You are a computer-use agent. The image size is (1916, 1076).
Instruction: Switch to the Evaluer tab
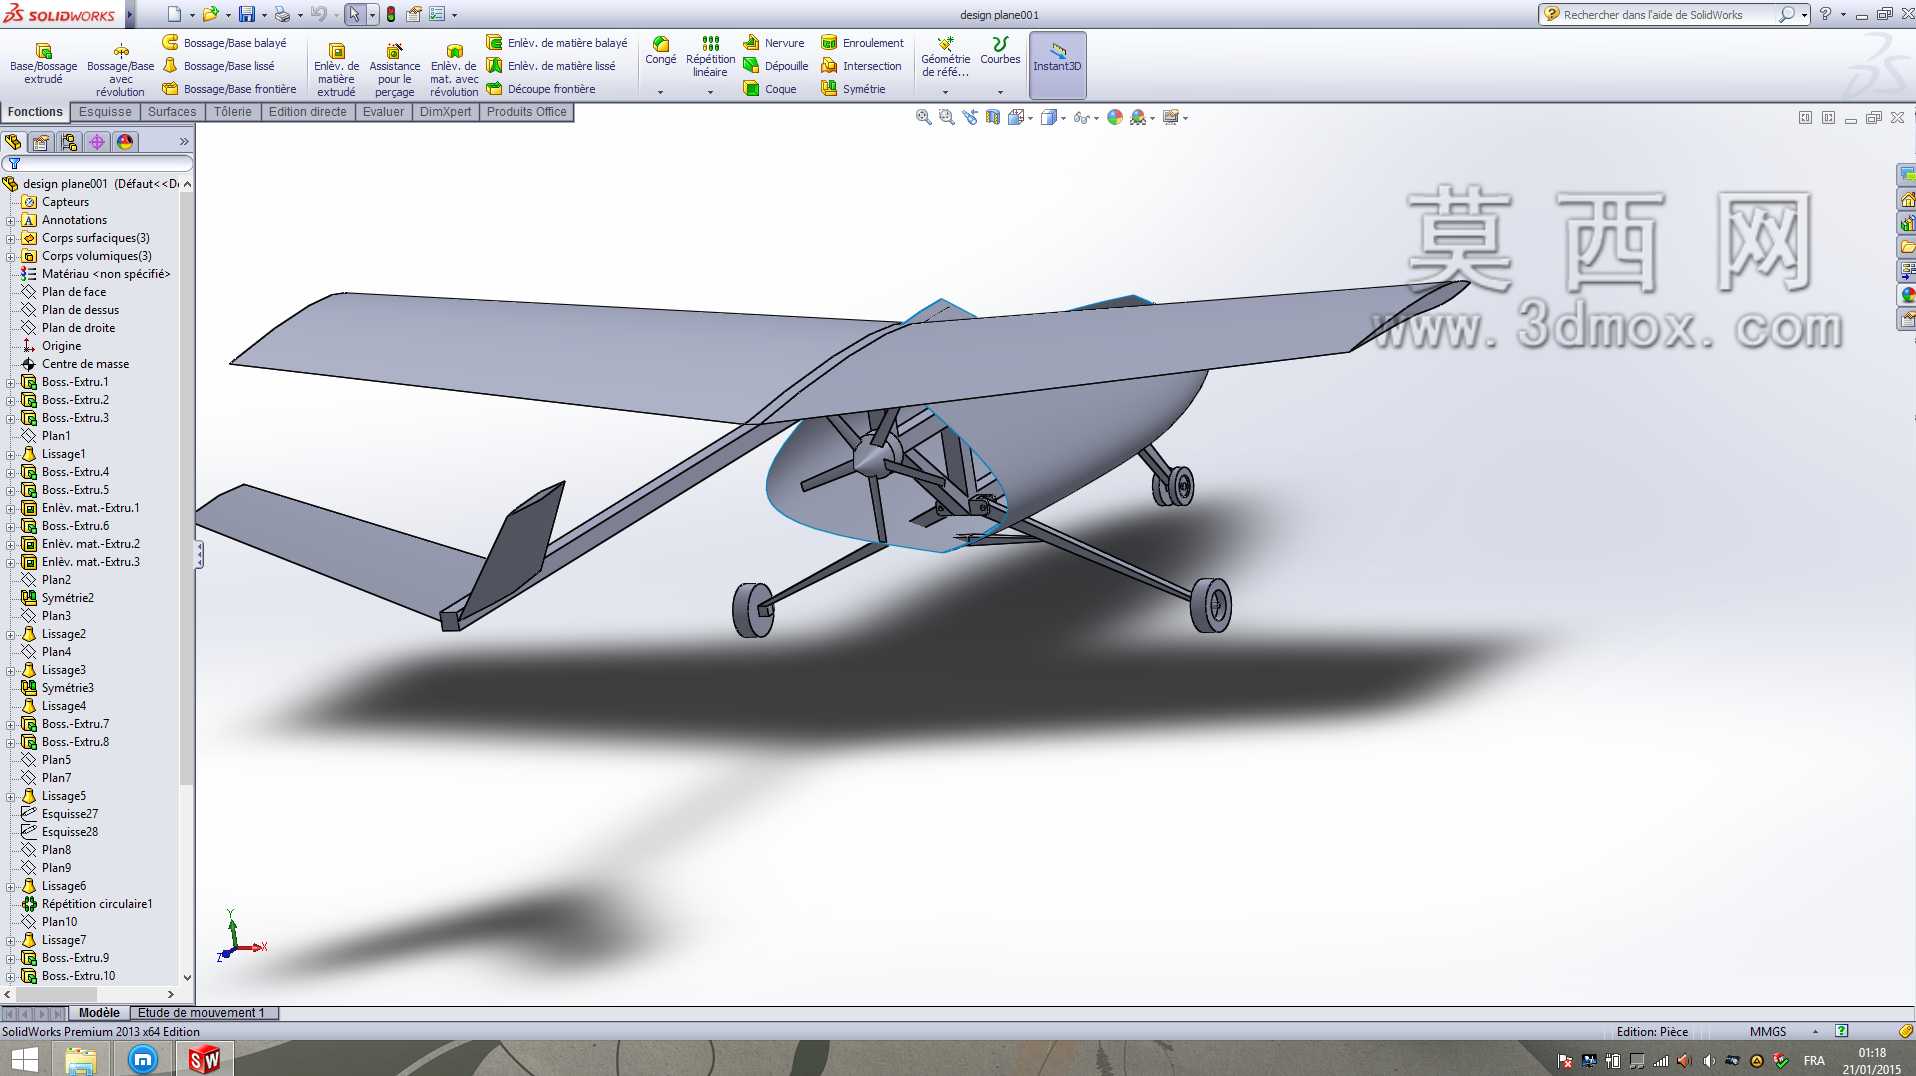[384, 112]
